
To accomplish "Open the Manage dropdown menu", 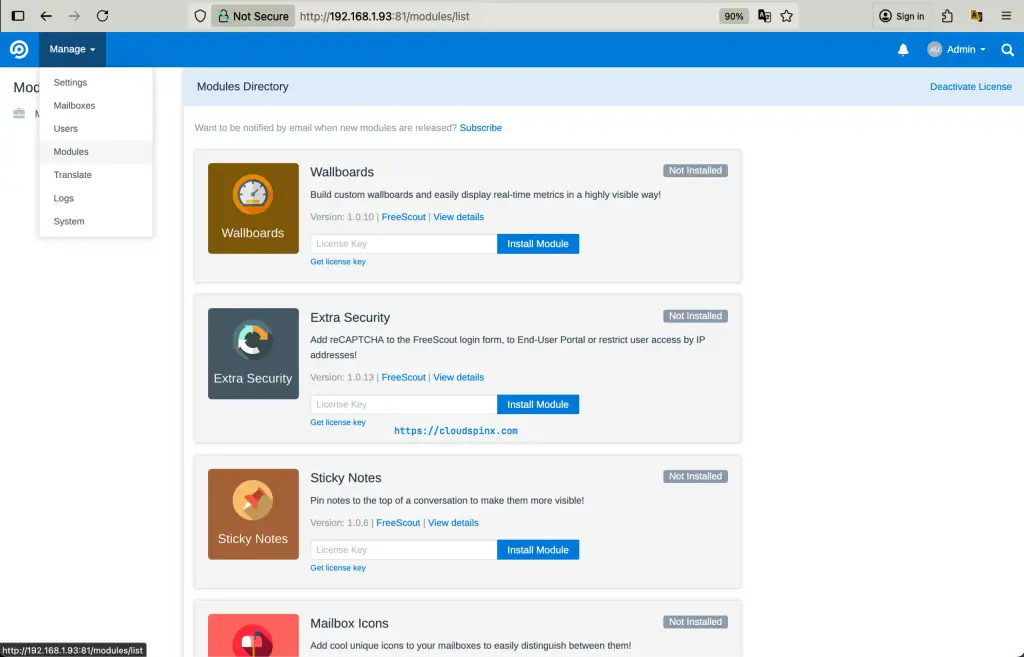I will tap(71, 49).
